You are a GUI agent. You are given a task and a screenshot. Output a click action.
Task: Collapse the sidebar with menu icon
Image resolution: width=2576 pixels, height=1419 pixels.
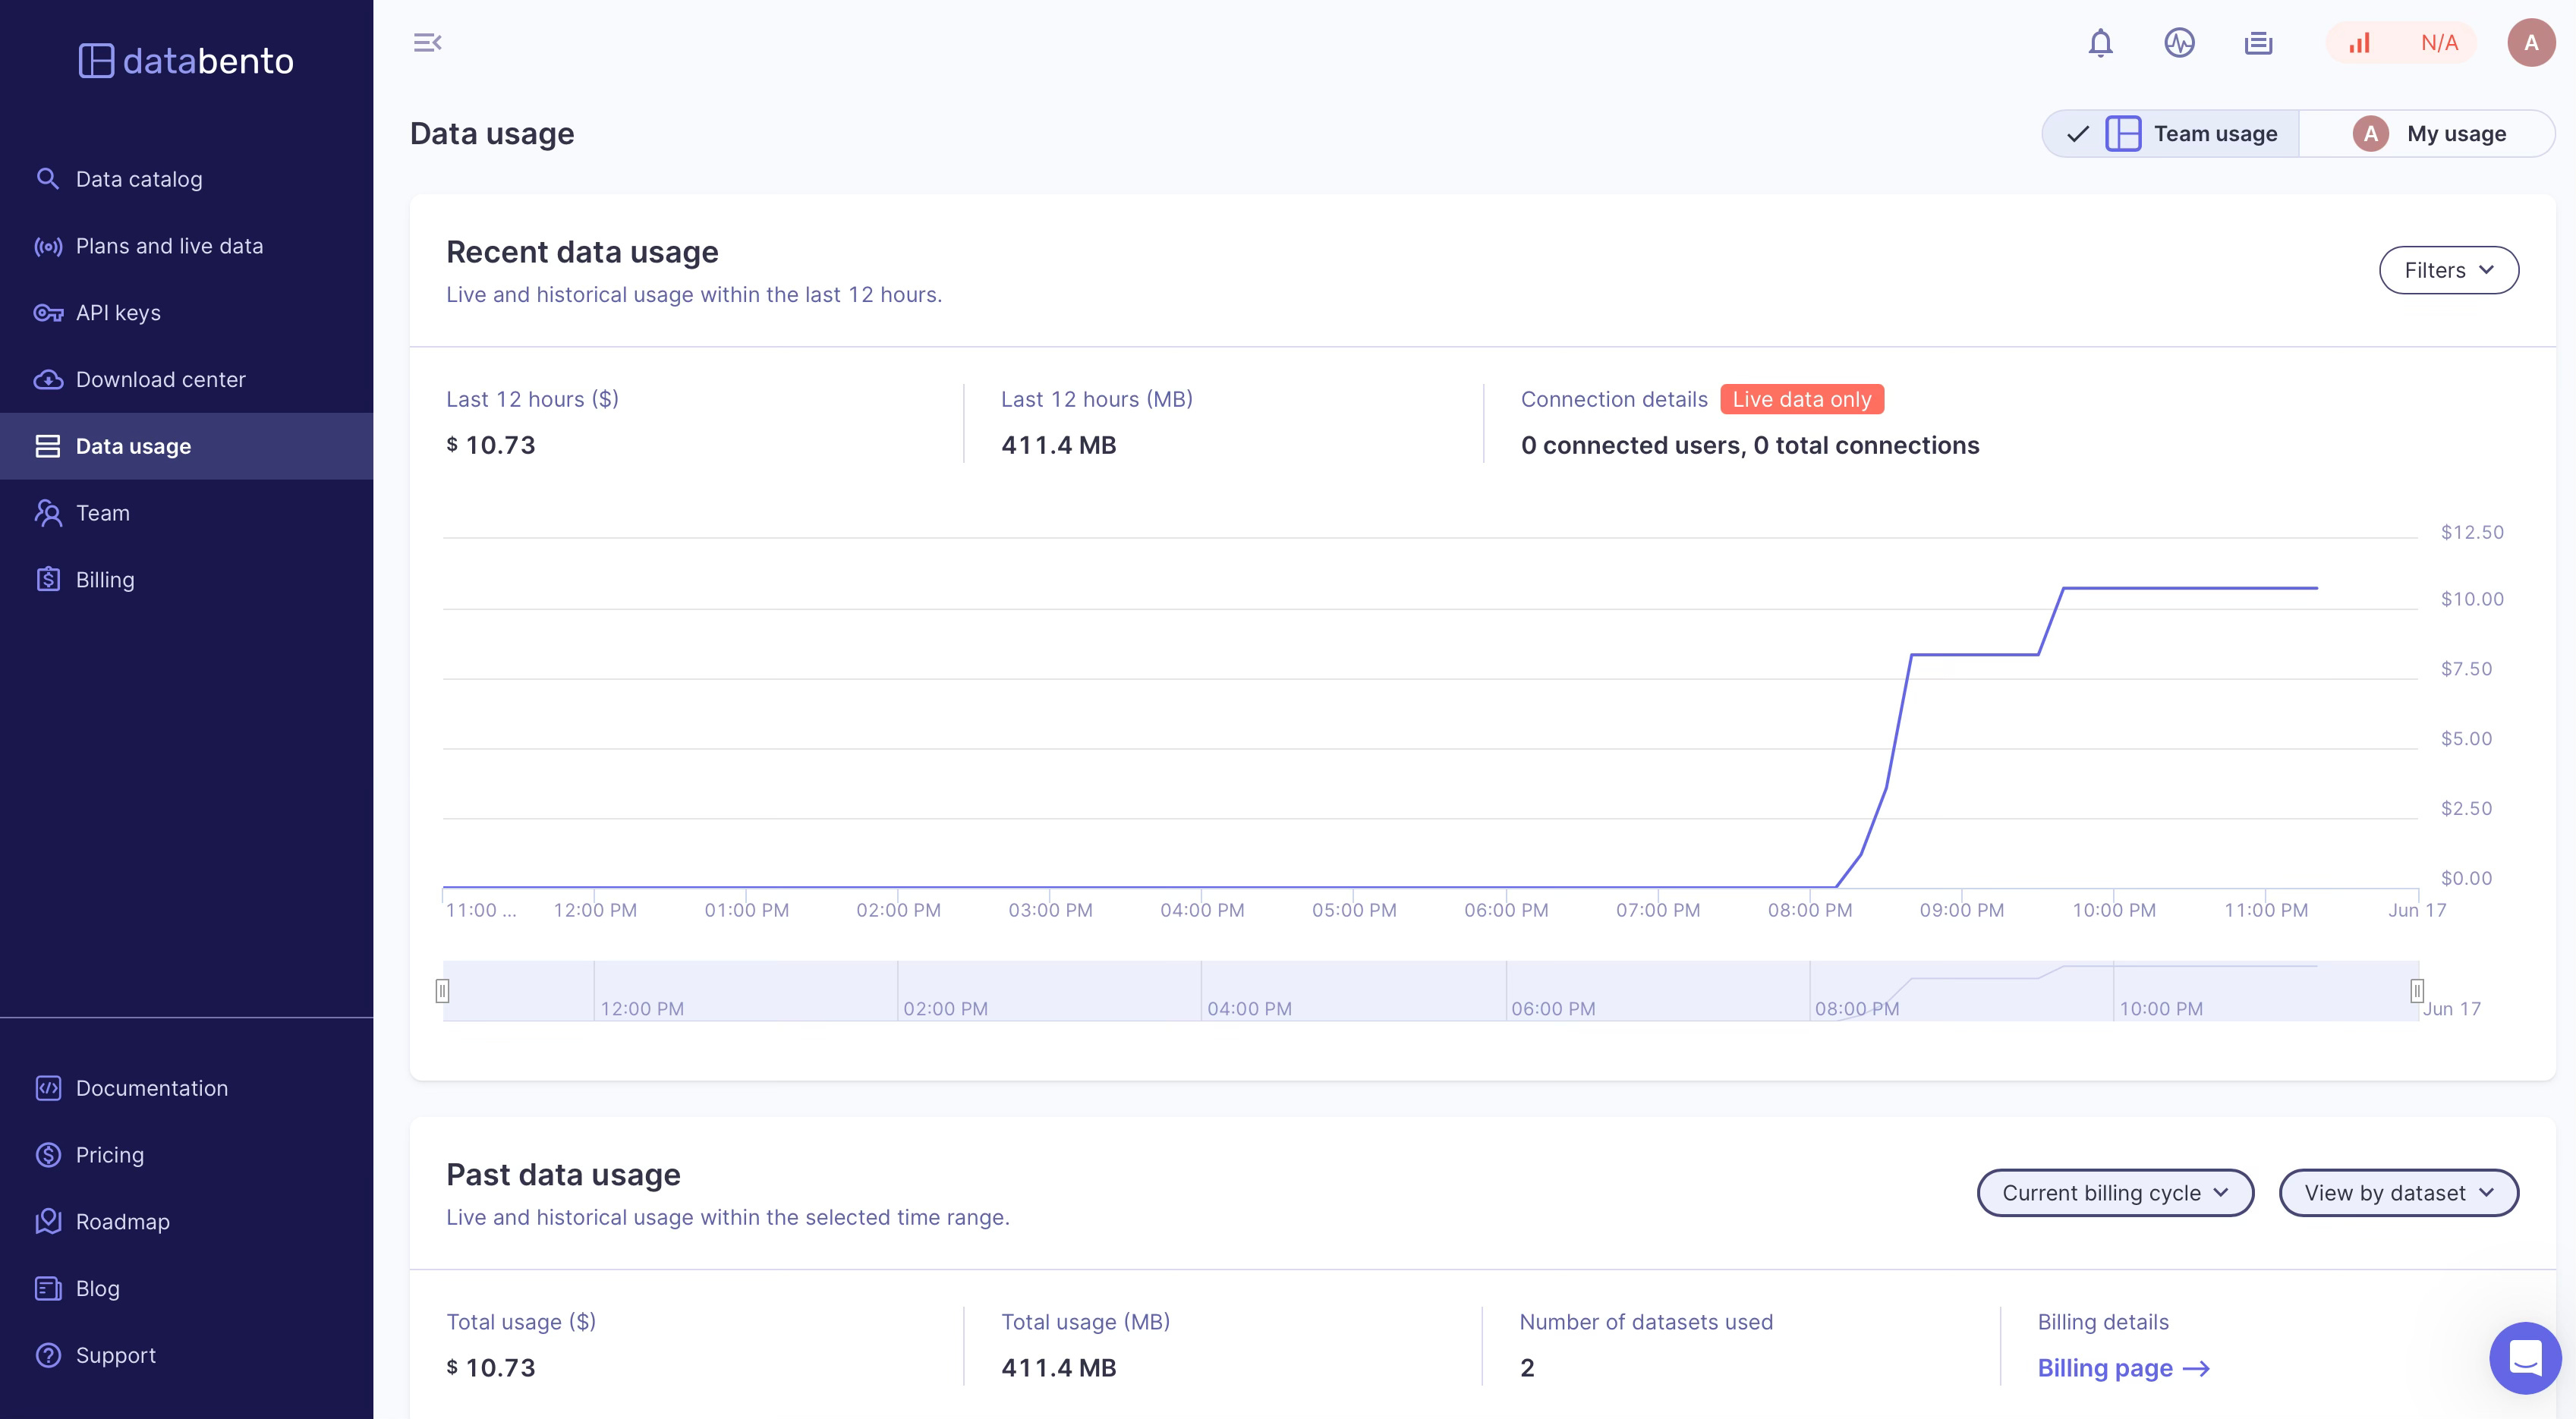point(427,43)
